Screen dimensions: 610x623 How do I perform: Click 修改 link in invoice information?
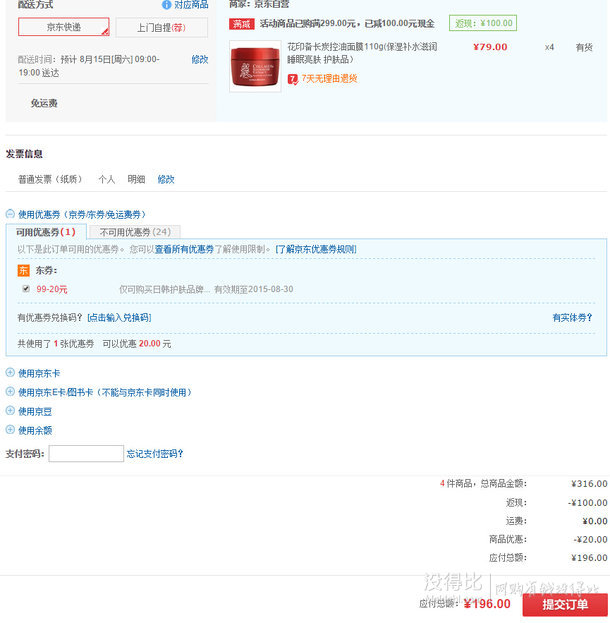(x=166, y=180)
